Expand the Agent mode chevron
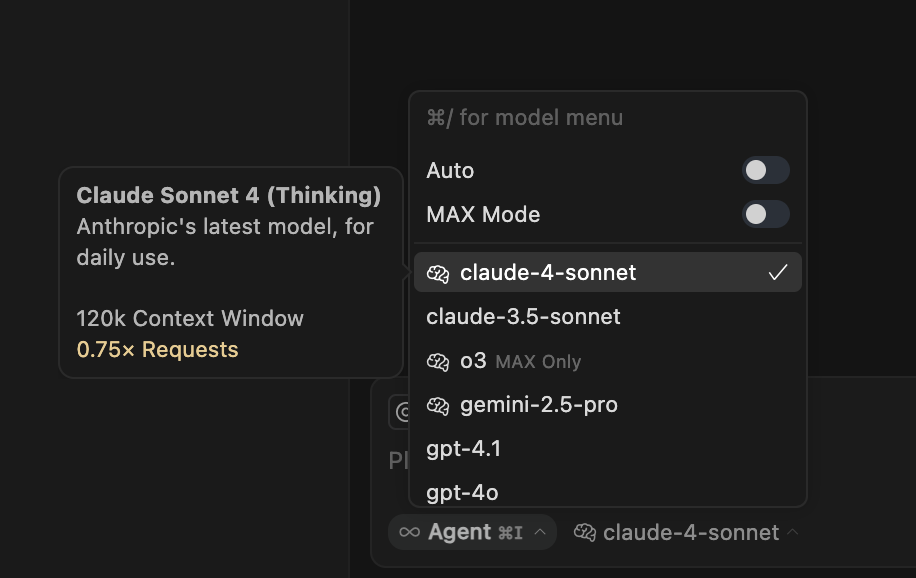 point(540,532)
